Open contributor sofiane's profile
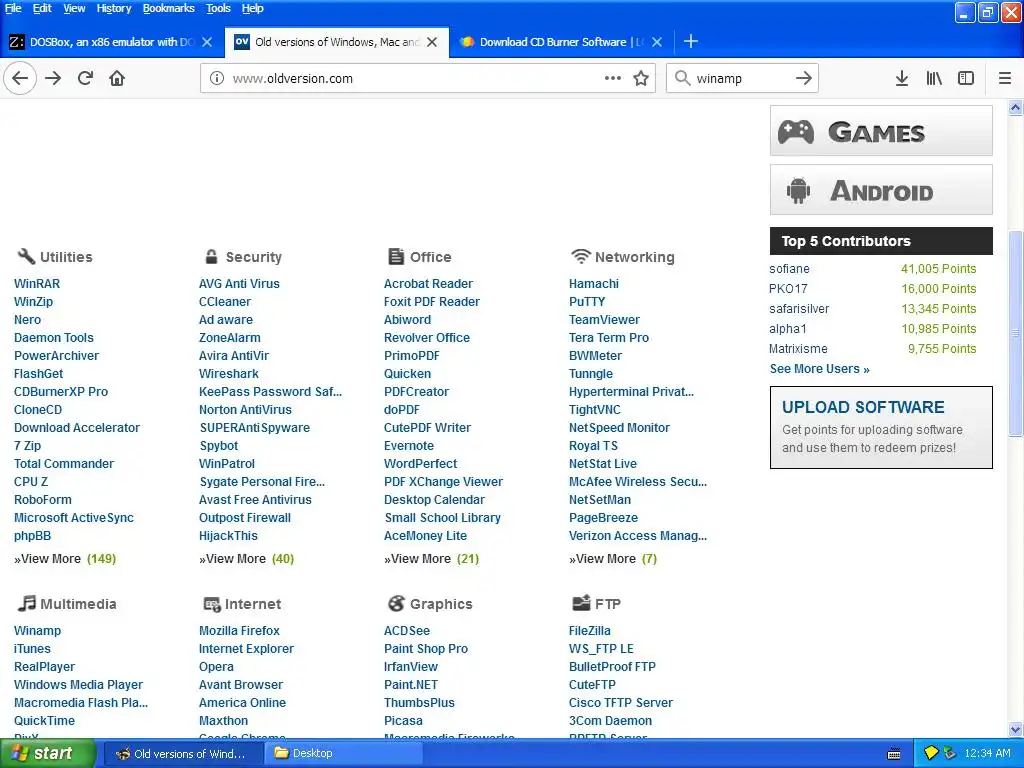The image size is (1024, 768). (x=789, y=268)
